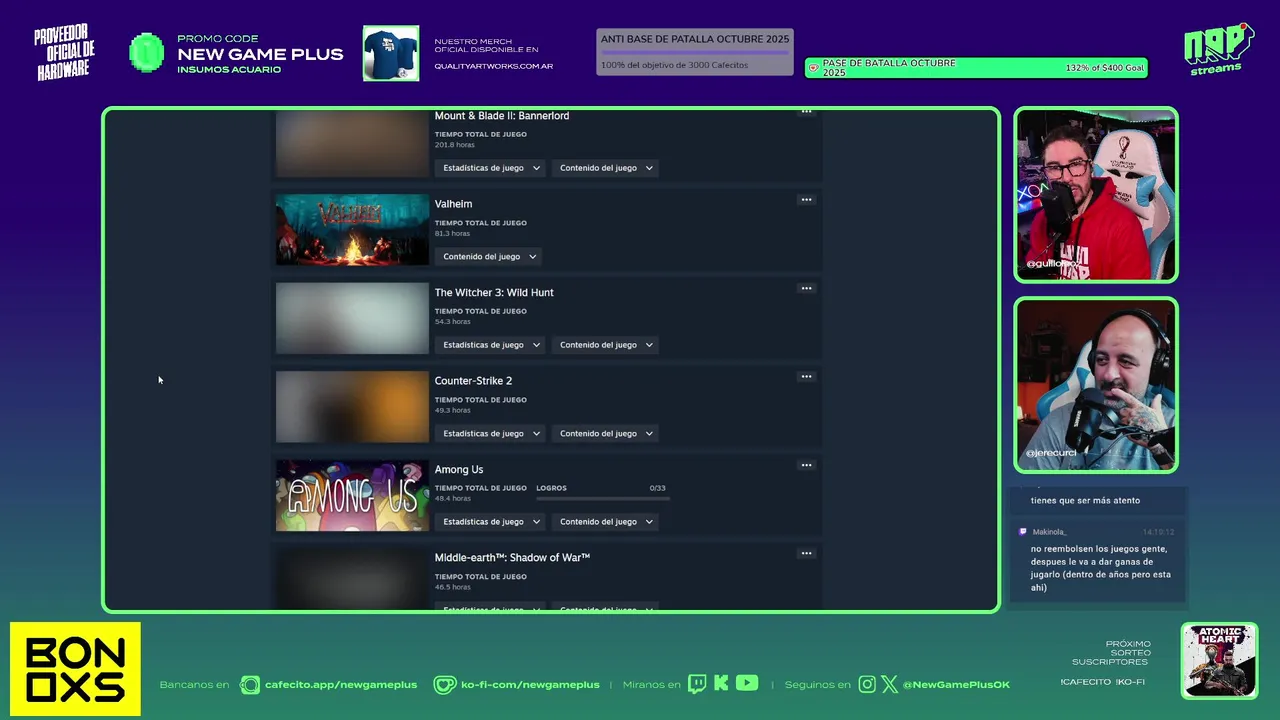Click the Twitch icon in the bottom bar
The image size is (1280, 720).
[x=696, y=684]
